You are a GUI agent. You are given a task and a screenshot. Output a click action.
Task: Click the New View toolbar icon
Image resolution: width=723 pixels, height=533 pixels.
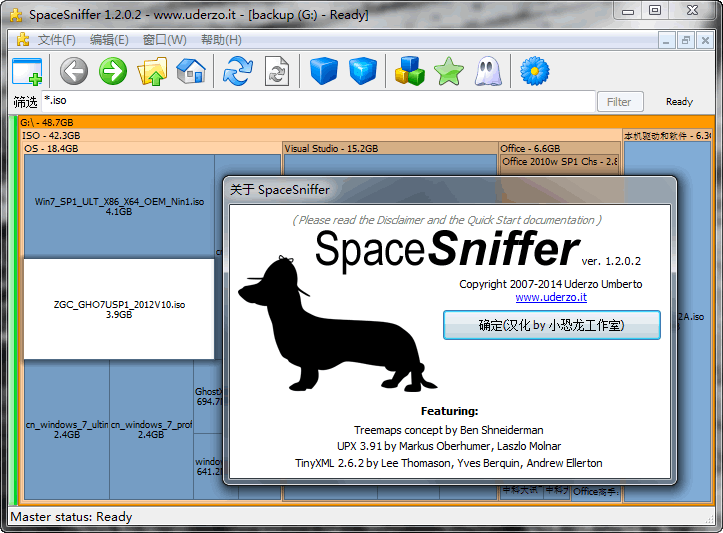[x=27, y=71]
